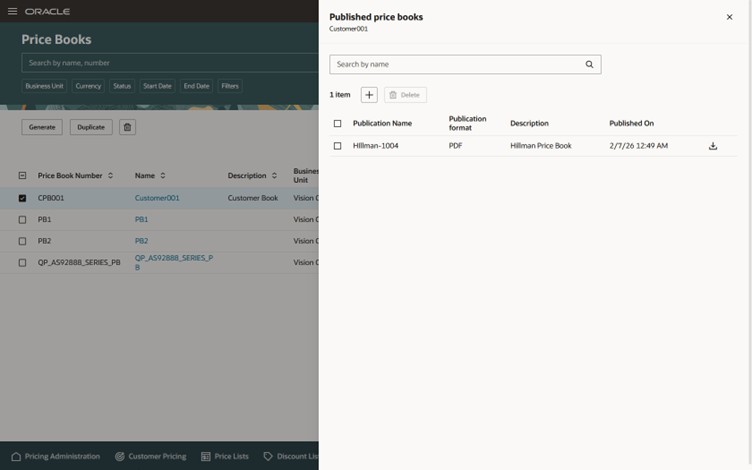Close the Published price books panel
Viewport: 752px width, 470px height.
pos(729,17)
